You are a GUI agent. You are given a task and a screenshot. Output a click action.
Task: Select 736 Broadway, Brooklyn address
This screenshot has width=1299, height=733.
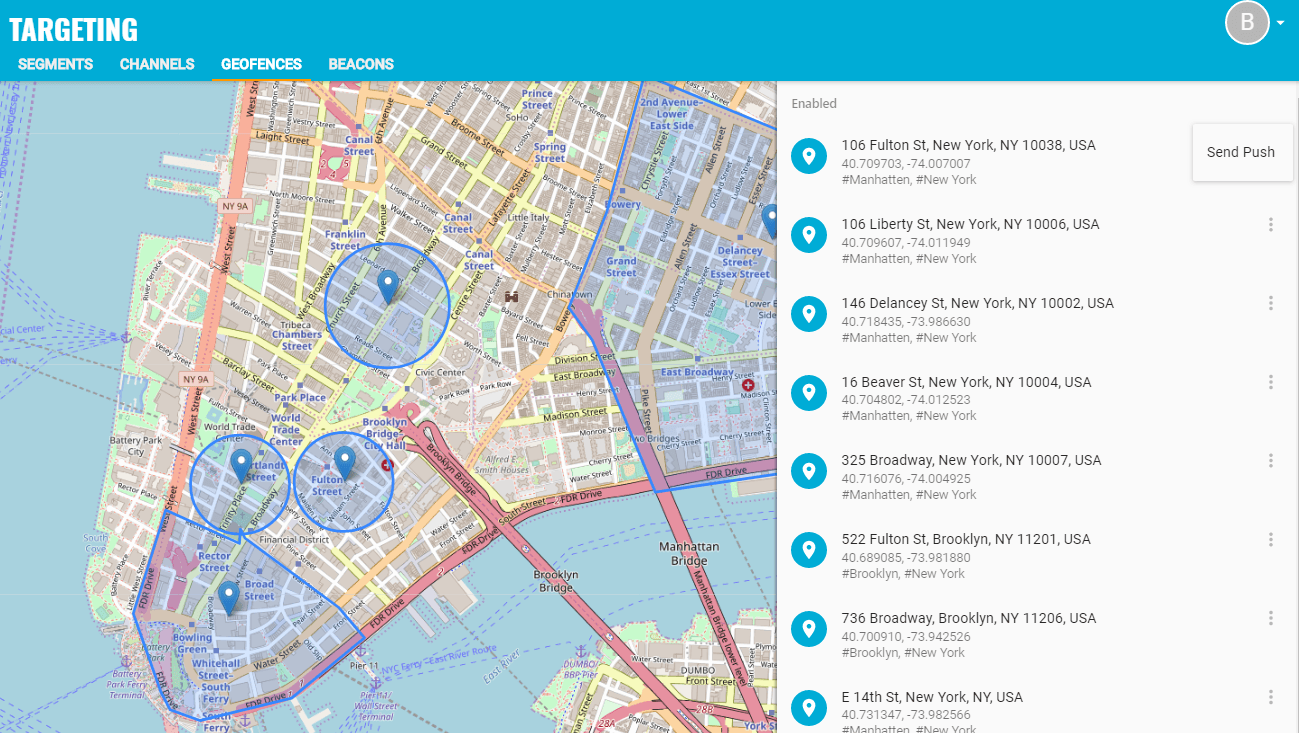click(968, 618)
